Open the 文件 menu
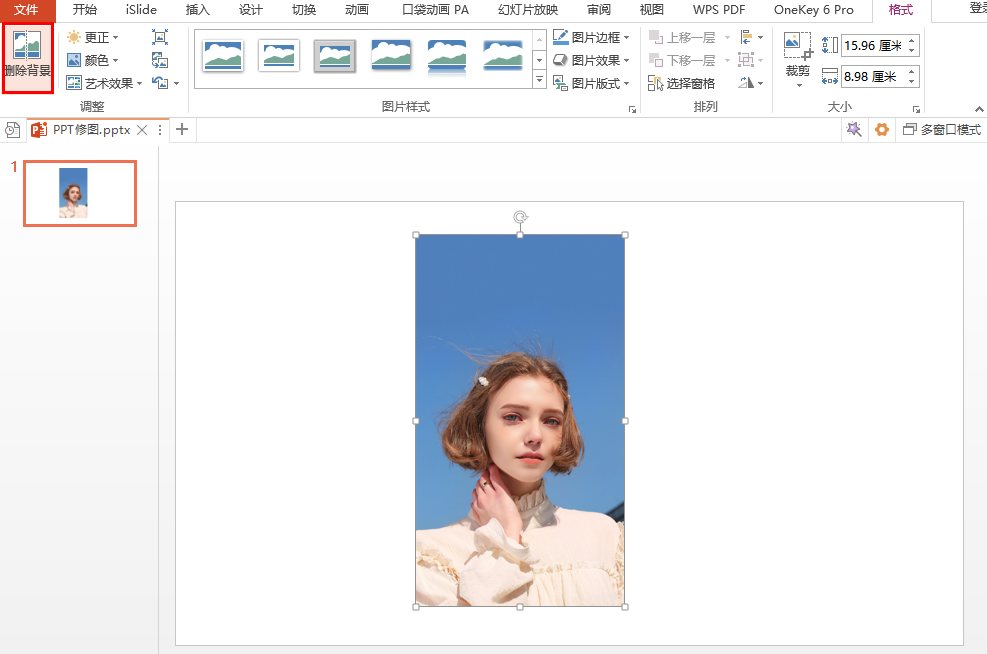Viewport: 987px width, 654px height. tap(27, 10)
